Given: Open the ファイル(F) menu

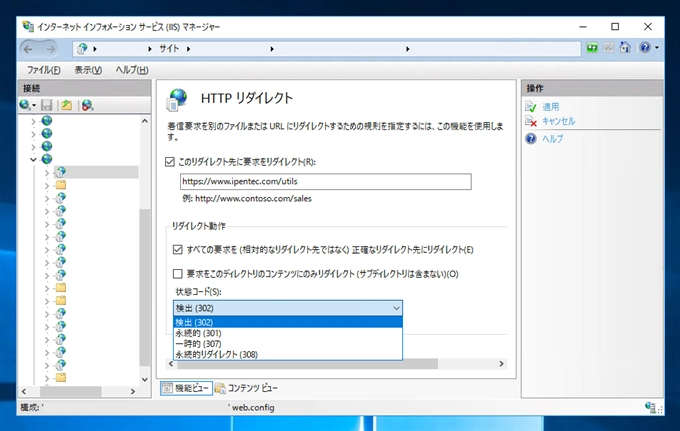Looking at the screenshot, I should tap(44, 70).
